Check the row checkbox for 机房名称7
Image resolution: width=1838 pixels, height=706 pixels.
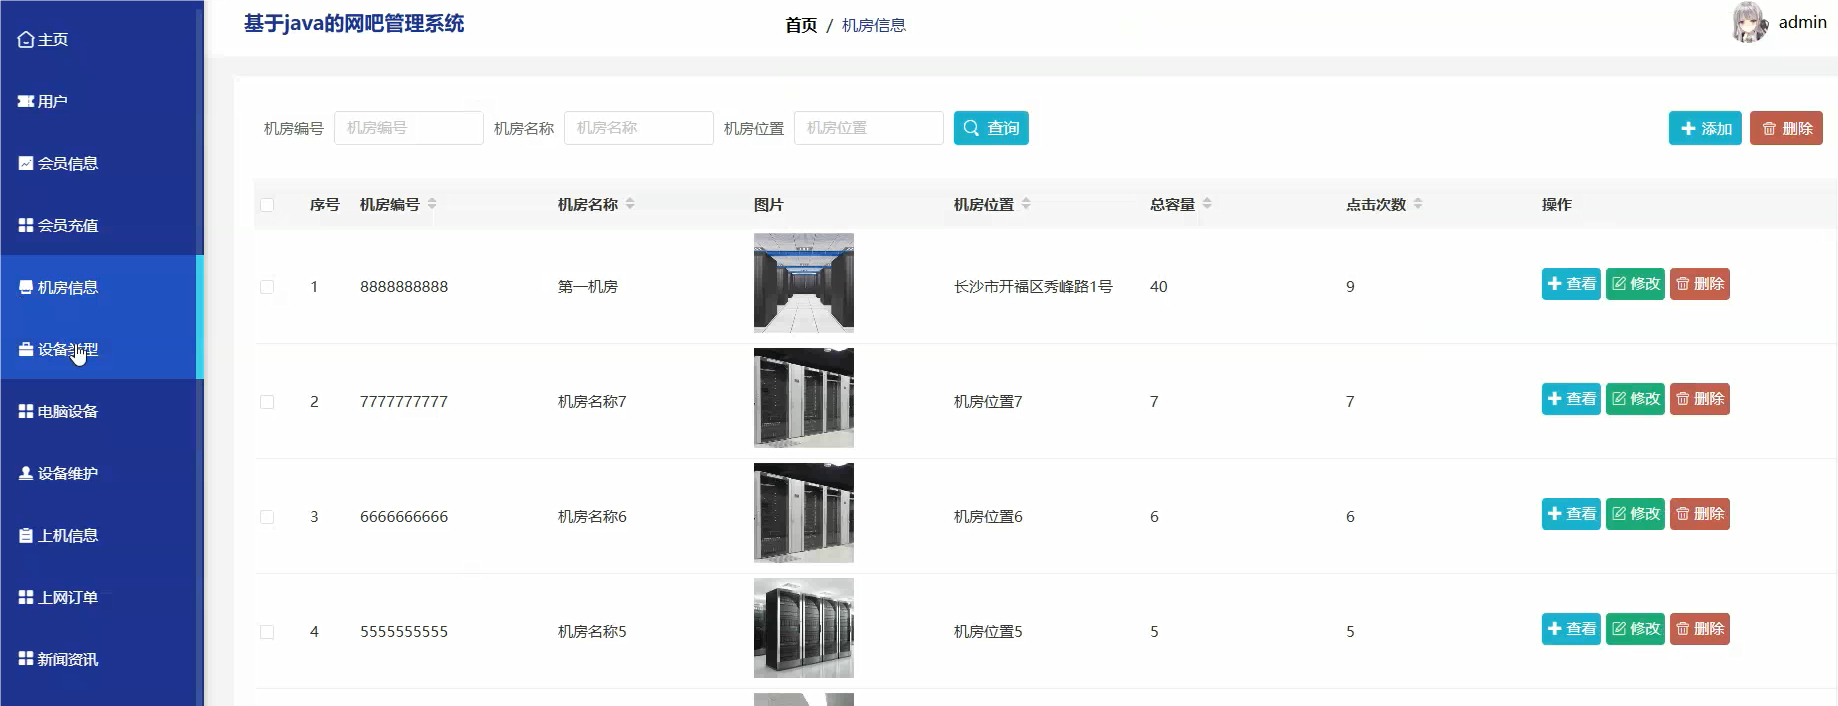click(x=267, y=402)
